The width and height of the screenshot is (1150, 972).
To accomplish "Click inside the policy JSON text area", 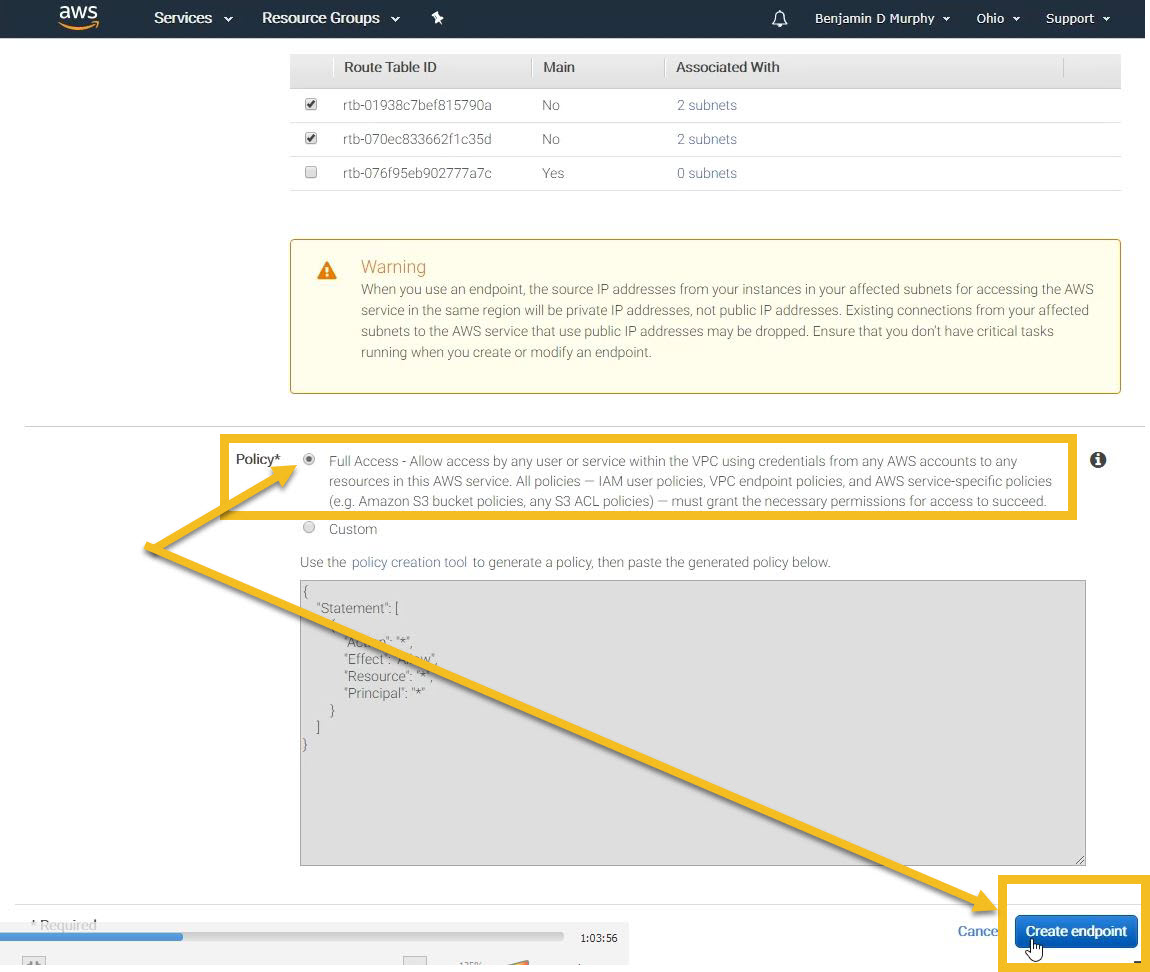I will (692, 723).
